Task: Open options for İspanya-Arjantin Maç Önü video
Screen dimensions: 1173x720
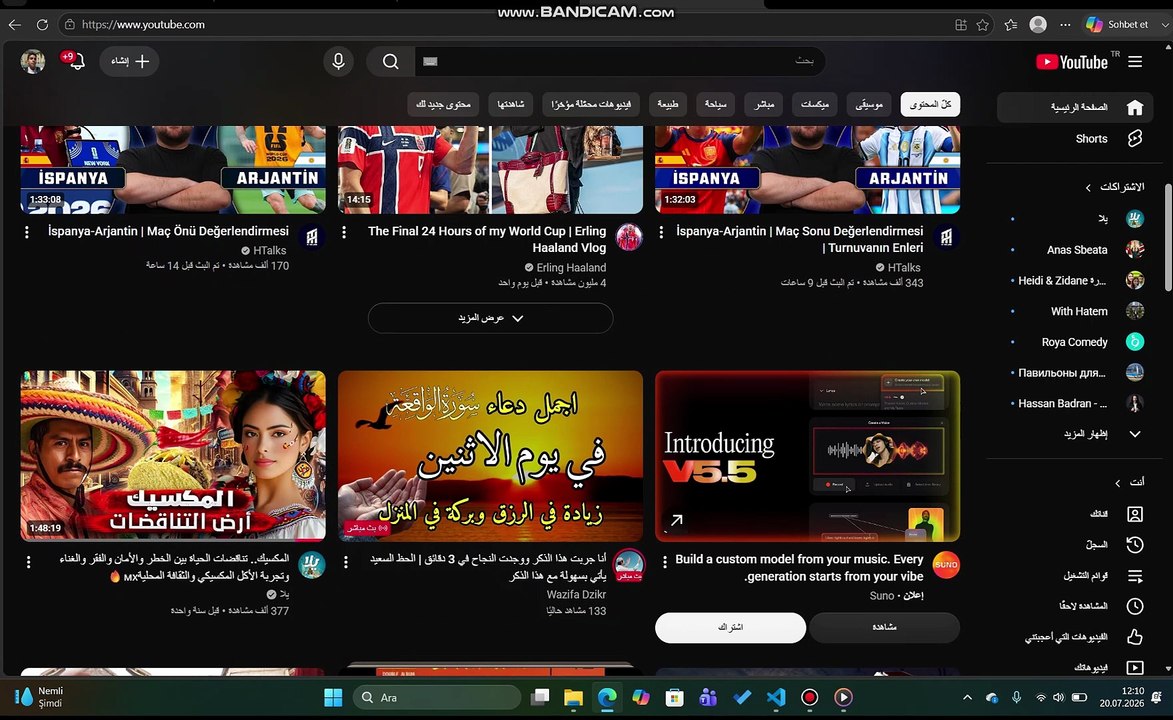Action: tap(27, 233)
